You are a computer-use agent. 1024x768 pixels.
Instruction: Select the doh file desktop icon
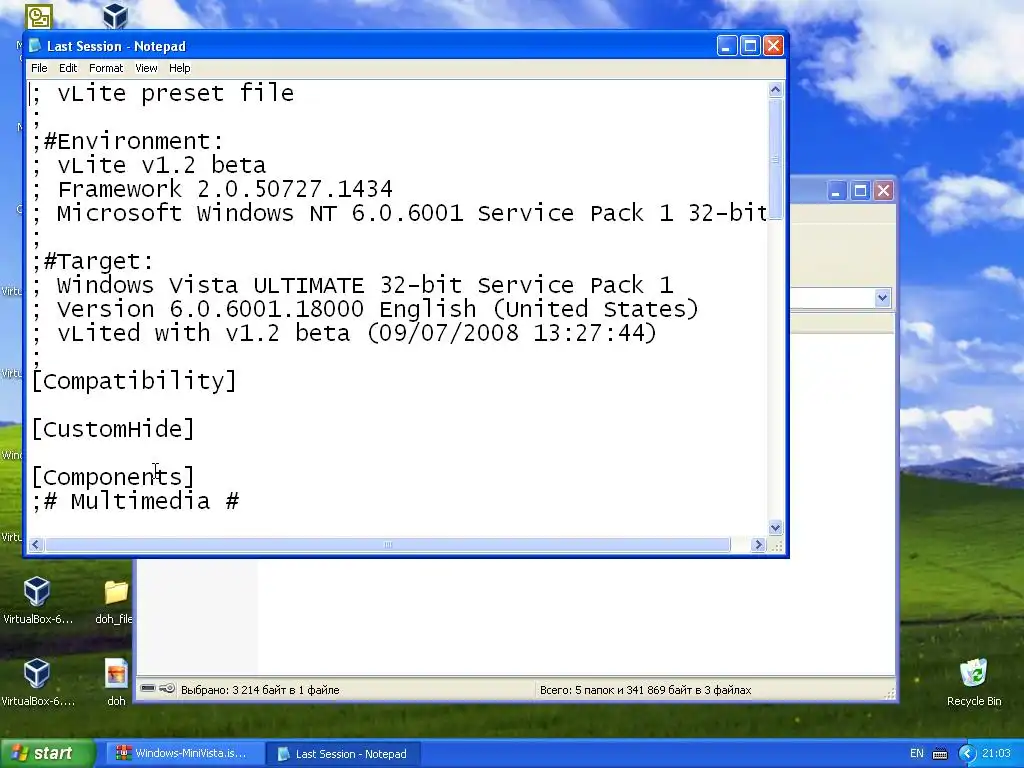[116, 682]
